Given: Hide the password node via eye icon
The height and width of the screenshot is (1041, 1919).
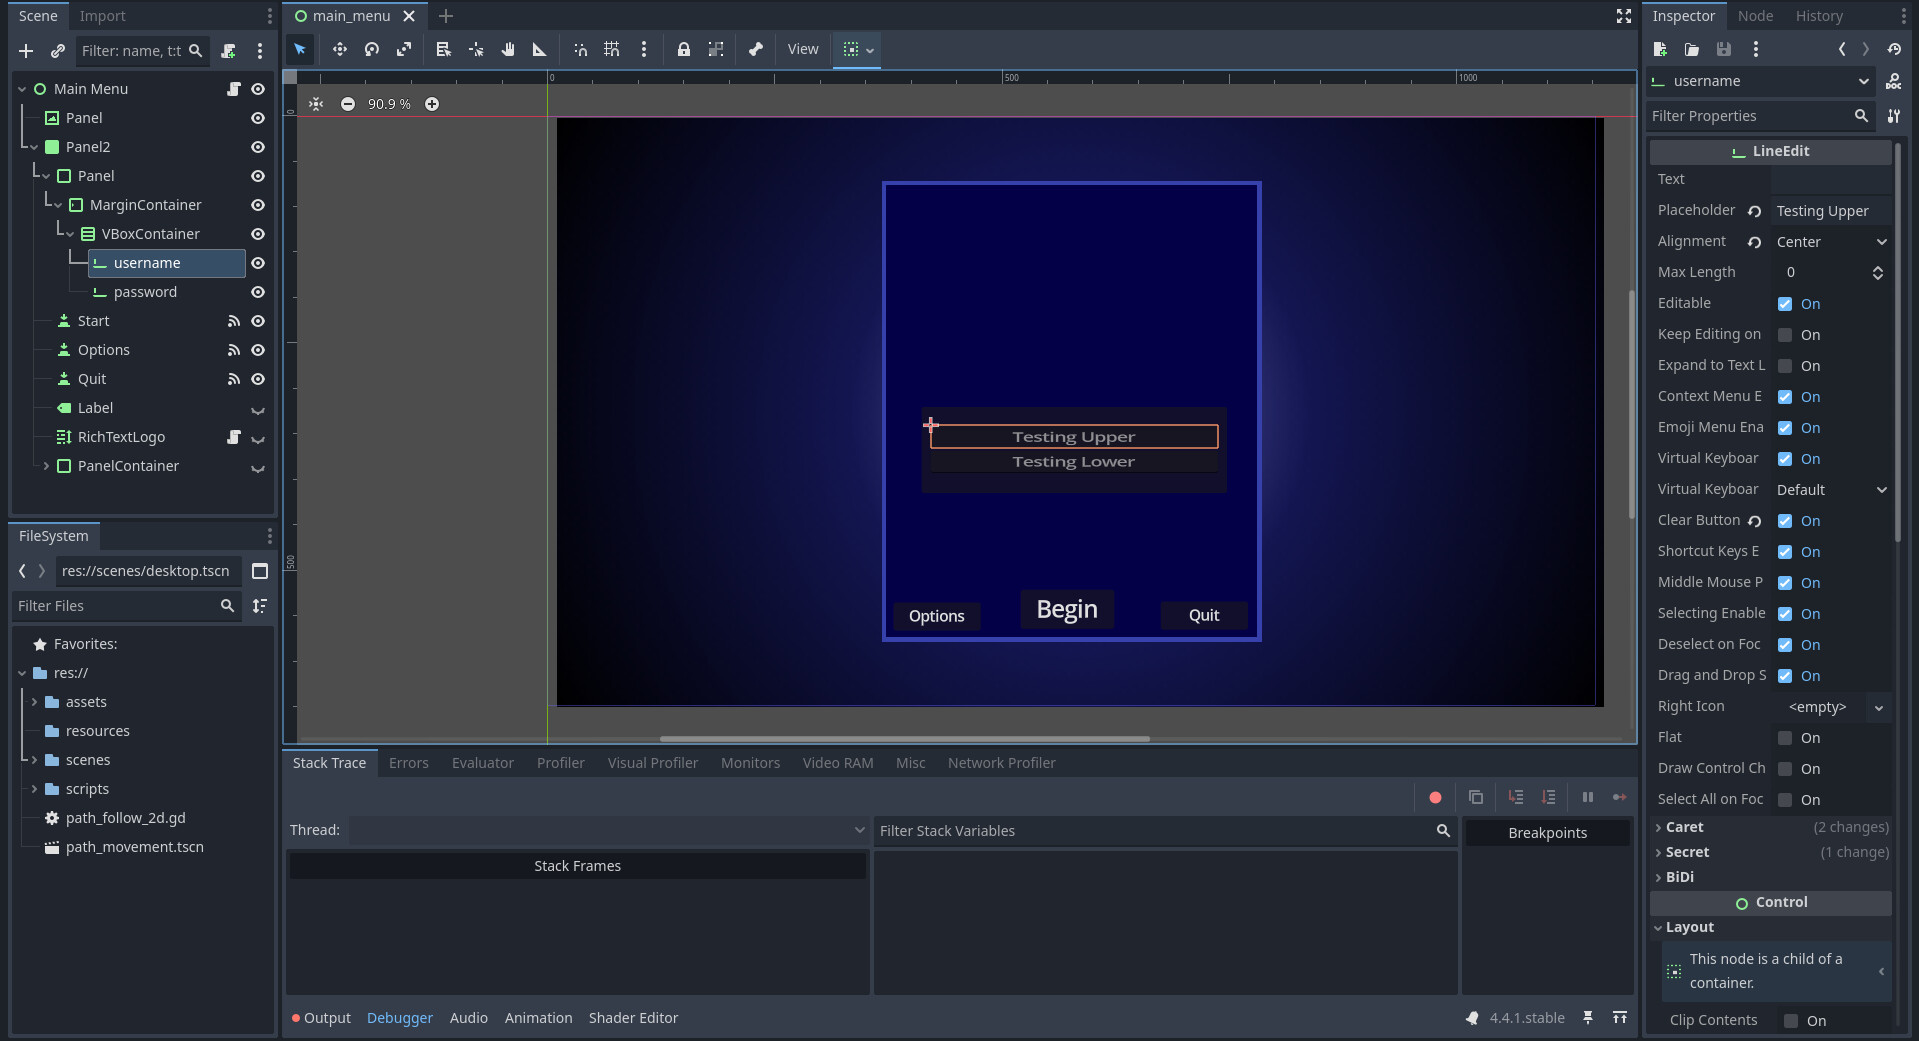Looking at the screenshot, I should coord(258,292).
